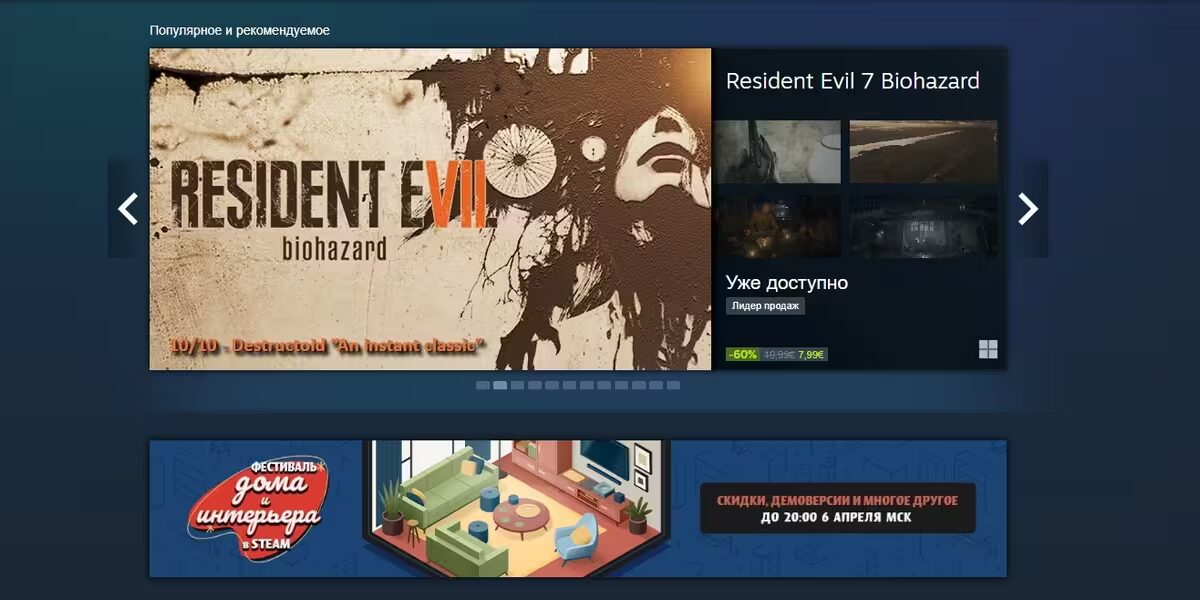Open the Resident Evil 7 Biohazard title link

click(854, 82)
